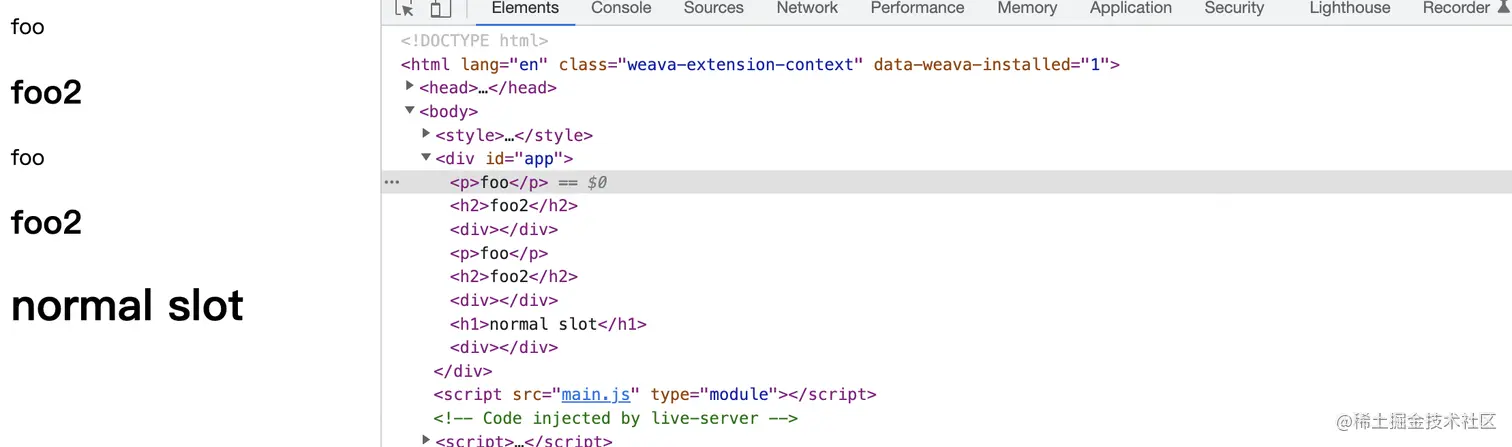The image size is (1512, 447).
Task: Expand the head element node
Action: 409,86
